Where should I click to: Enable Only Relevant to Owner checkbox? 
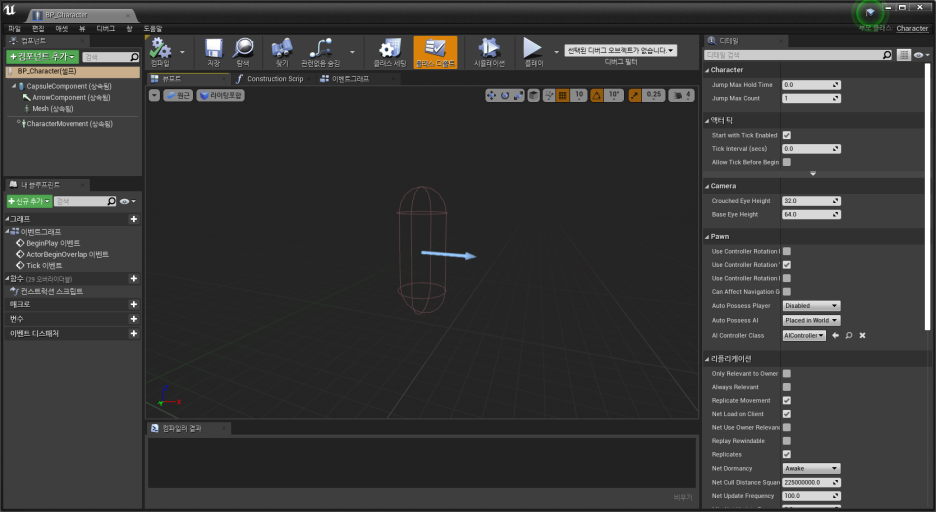point(787,374)
